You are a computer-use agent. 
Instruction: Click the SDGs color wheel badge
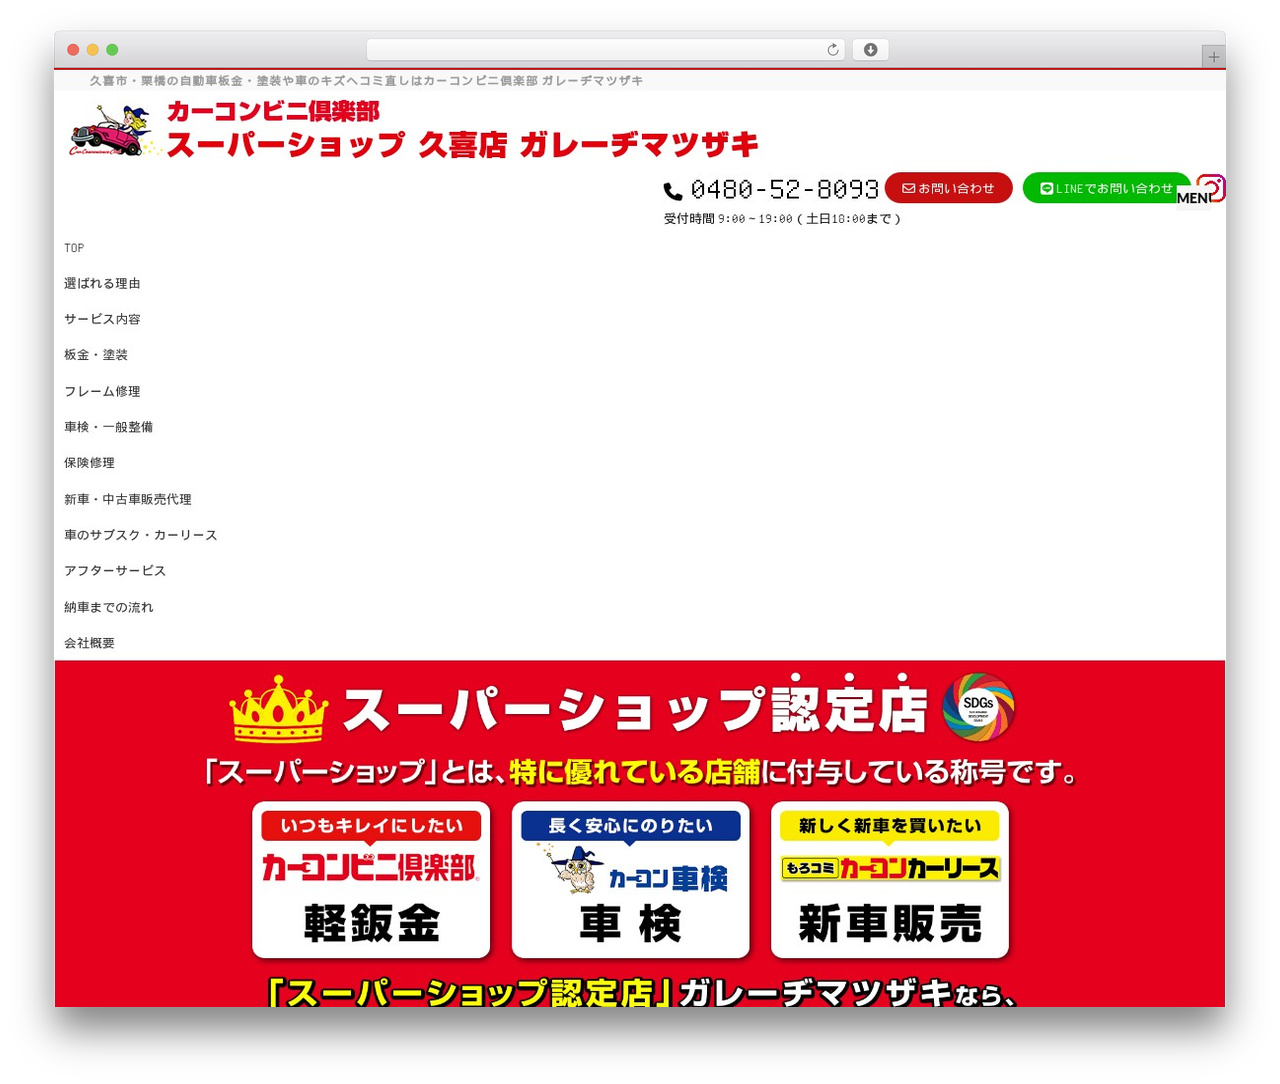click(x=978, y=707)
